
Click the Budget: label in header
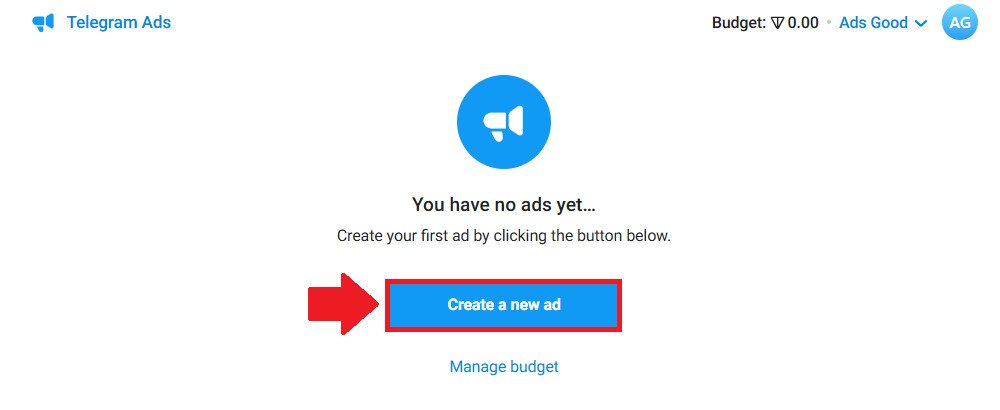[739, 23]
